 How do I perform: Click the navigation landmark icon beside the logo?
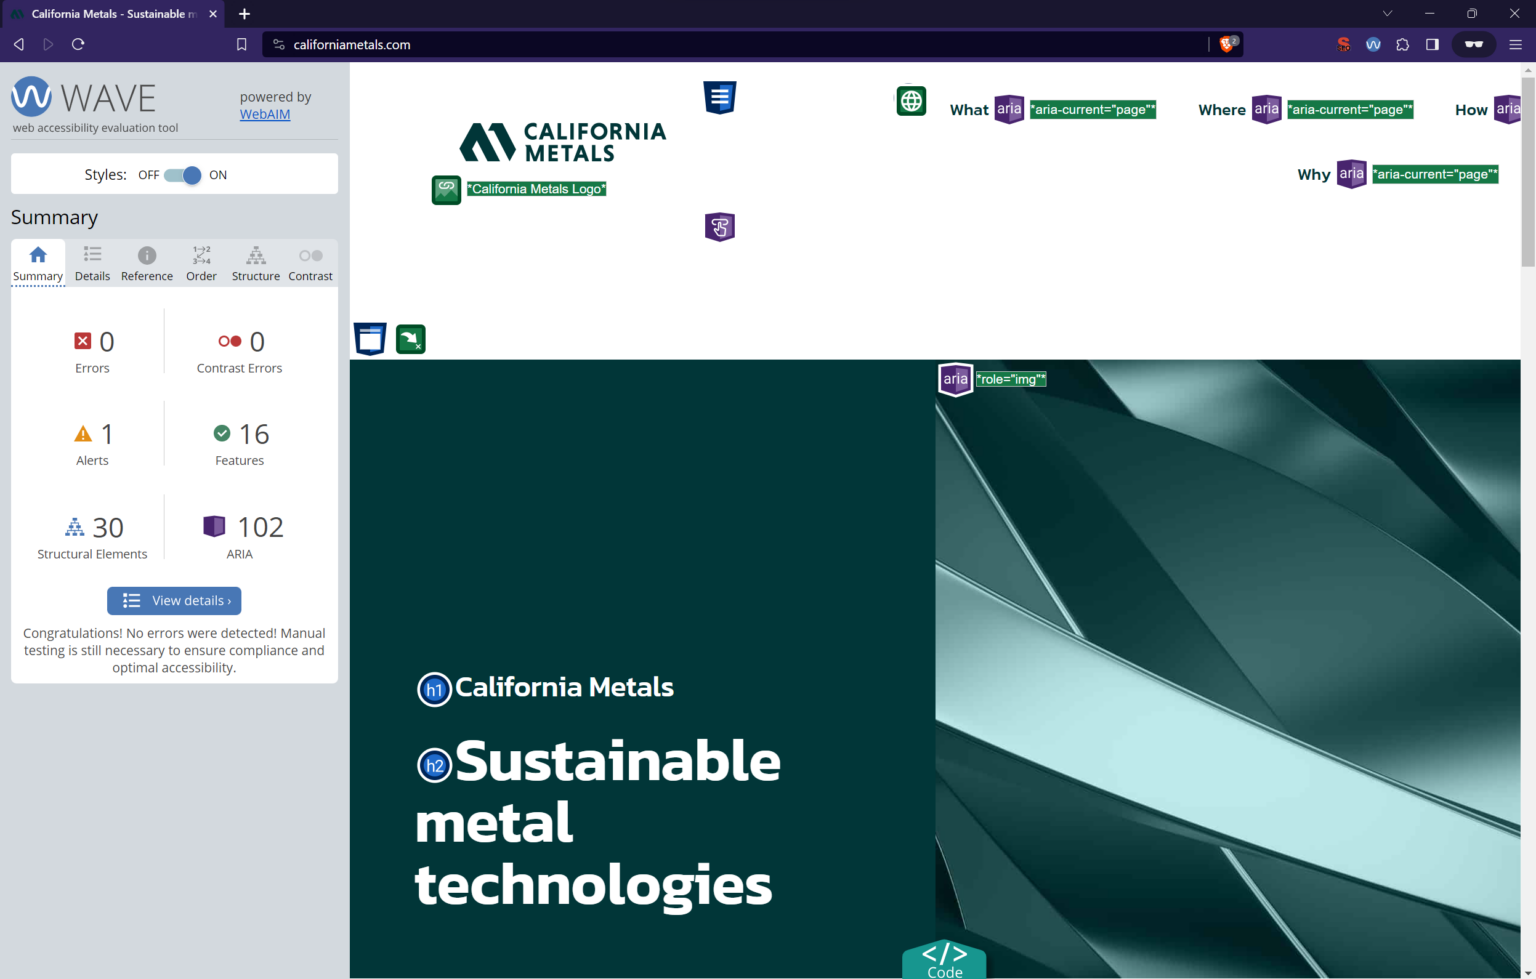[x=720, y=97]
